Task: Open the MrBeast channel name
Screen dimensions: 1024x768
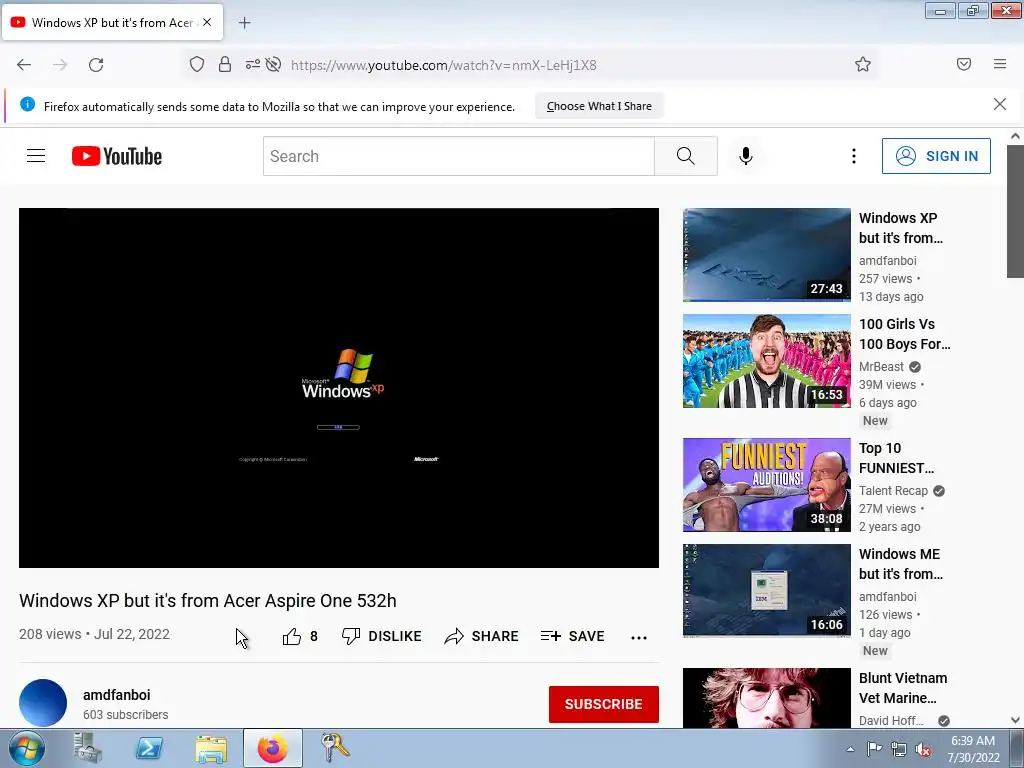Action: (881, 366)
